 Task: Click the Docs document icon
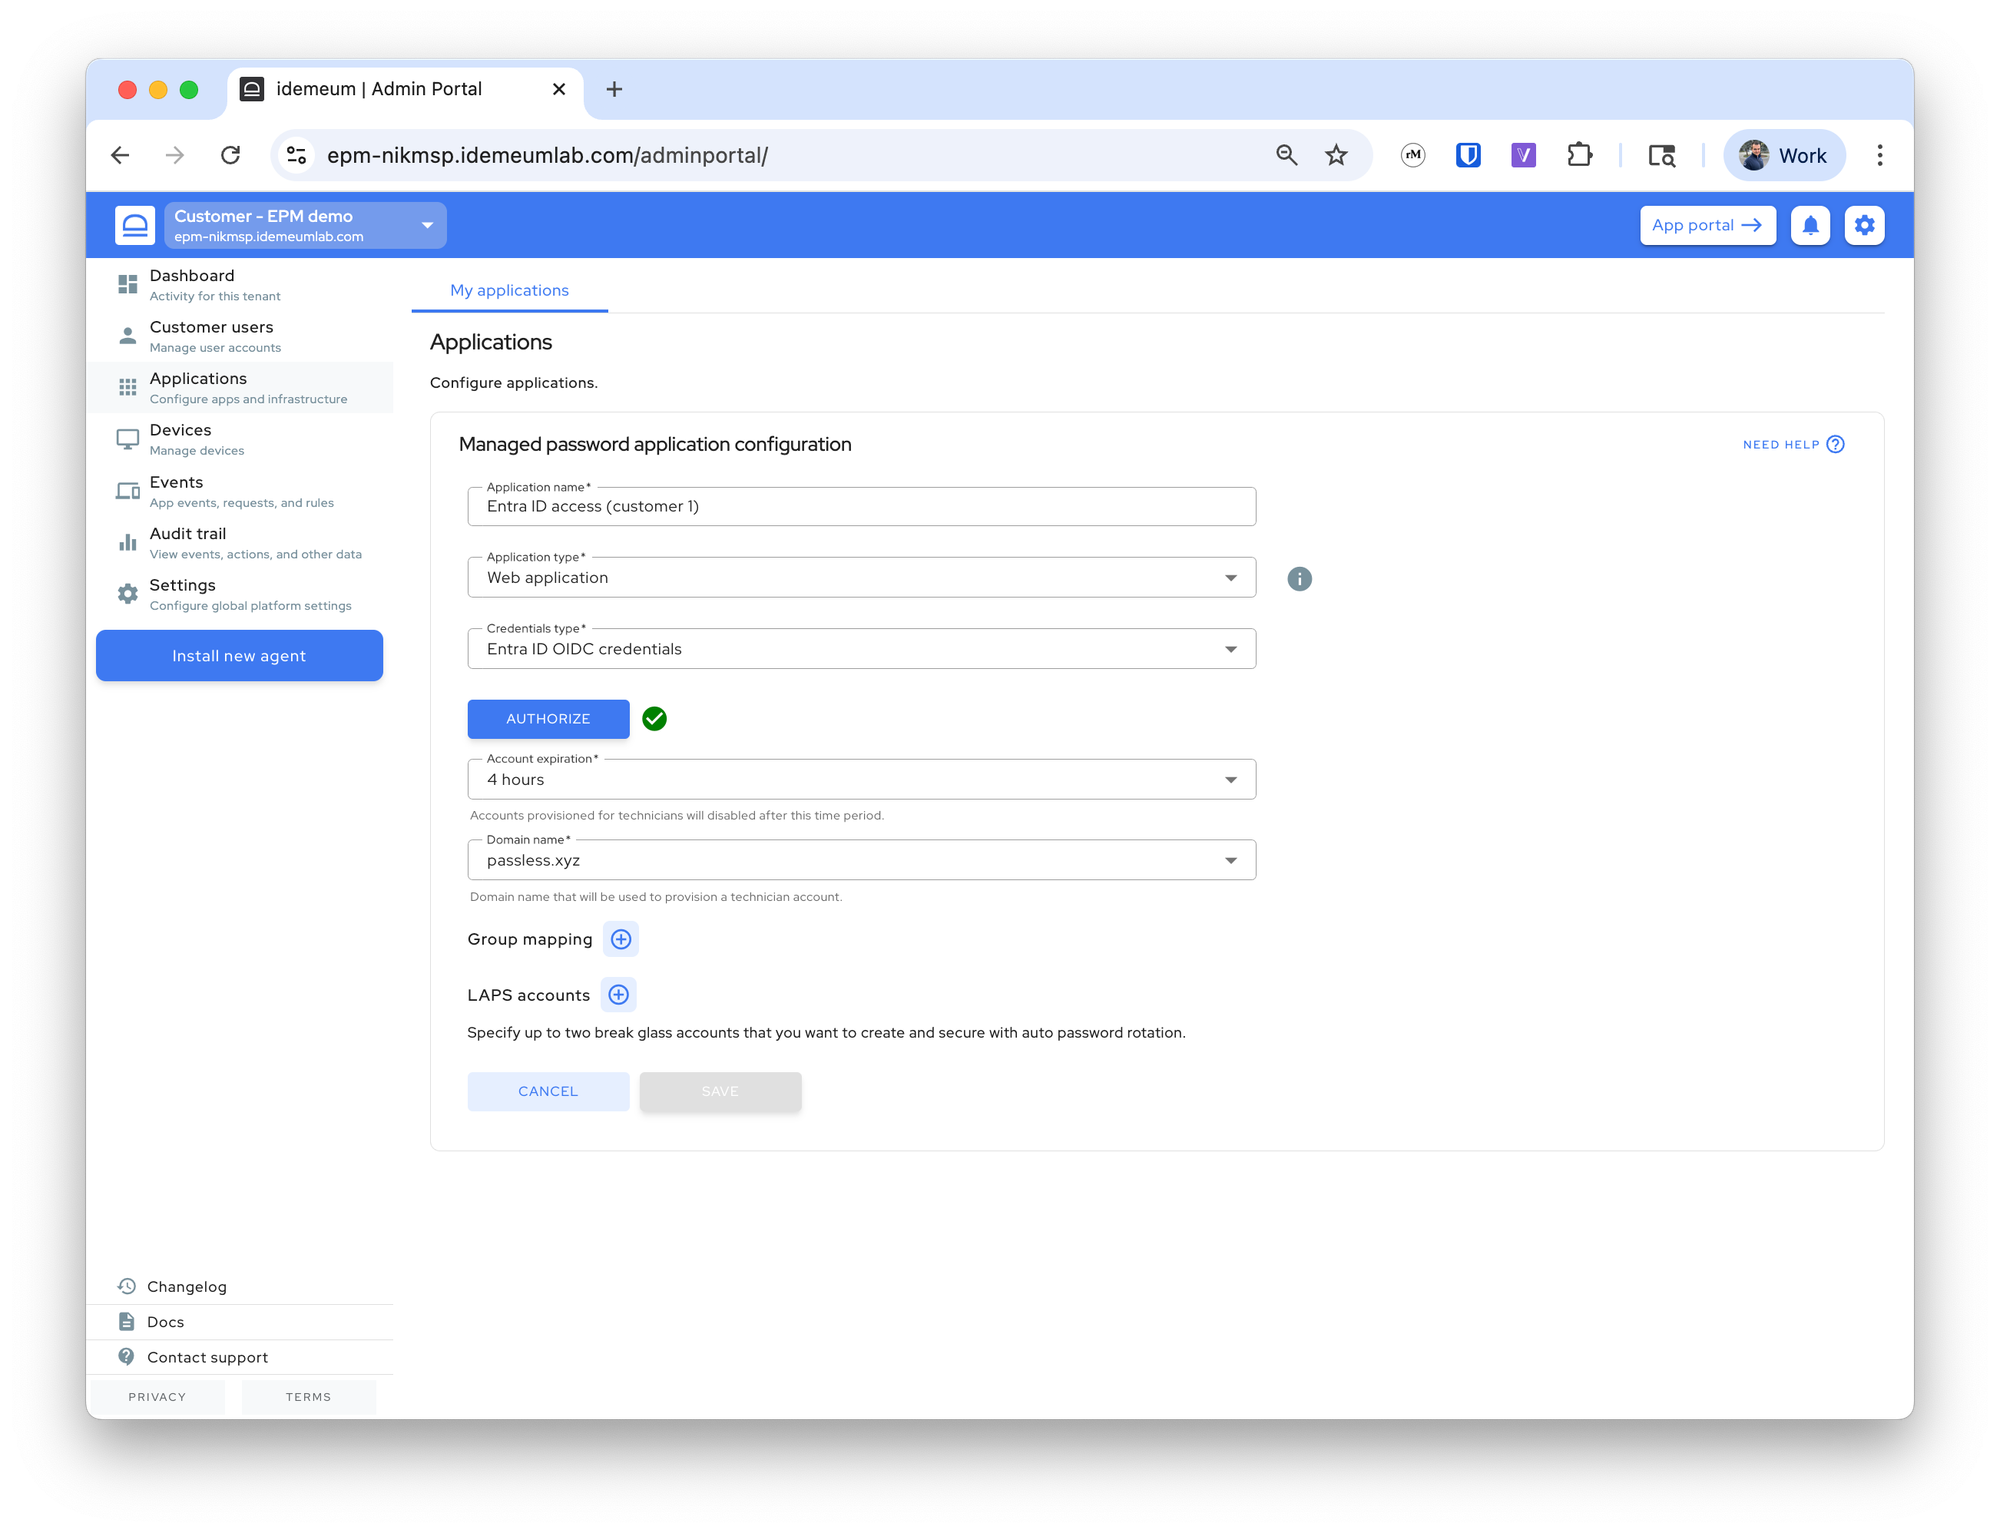[126, 1321]
